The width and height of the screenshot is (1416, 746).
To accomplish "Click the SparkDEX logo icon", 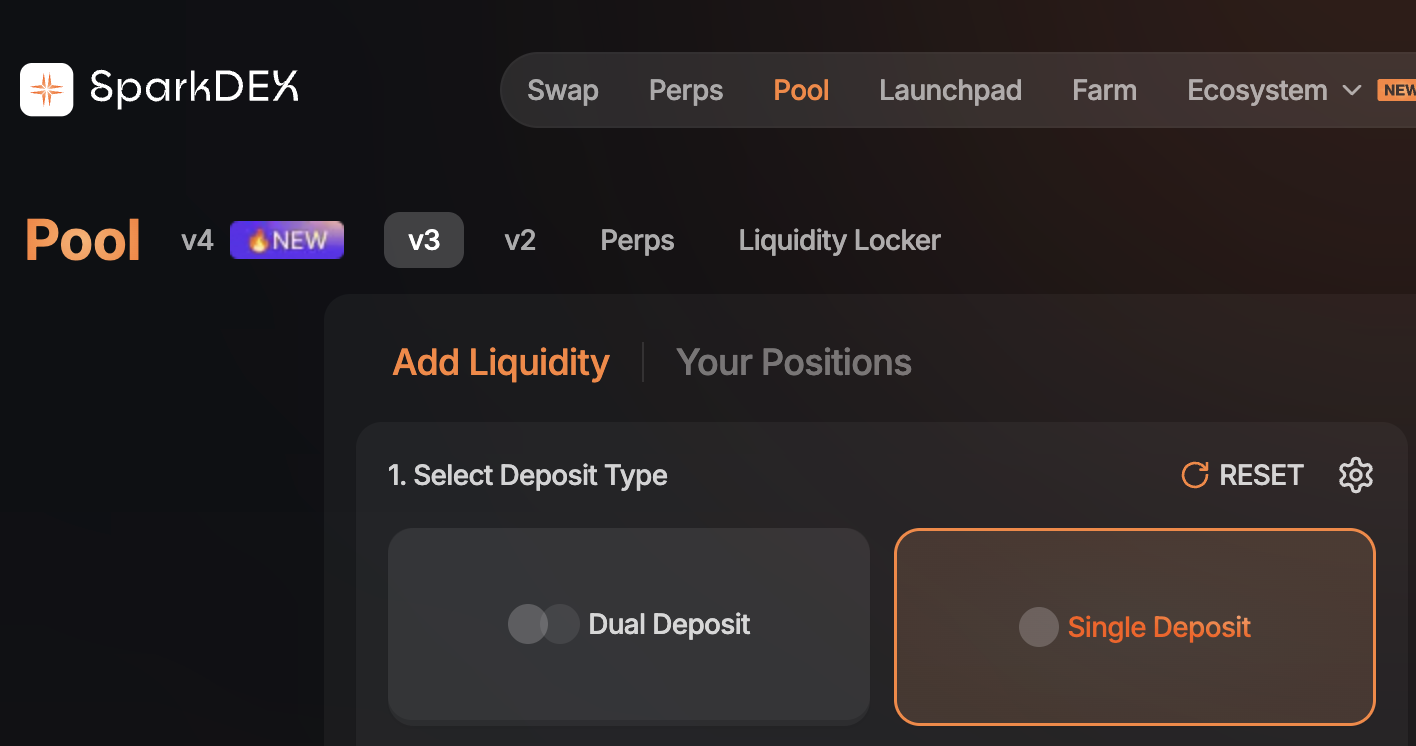I will (46, 90).
